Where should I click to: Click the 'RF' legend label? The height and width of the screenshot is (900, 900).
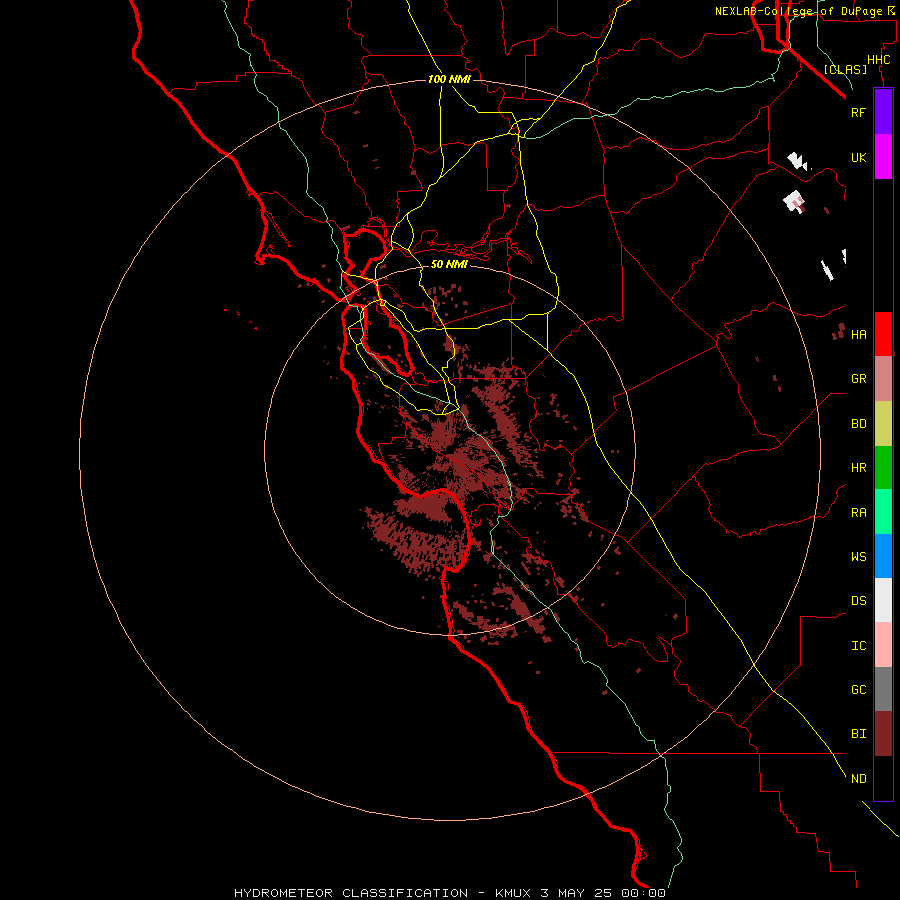tap(858, 112)
